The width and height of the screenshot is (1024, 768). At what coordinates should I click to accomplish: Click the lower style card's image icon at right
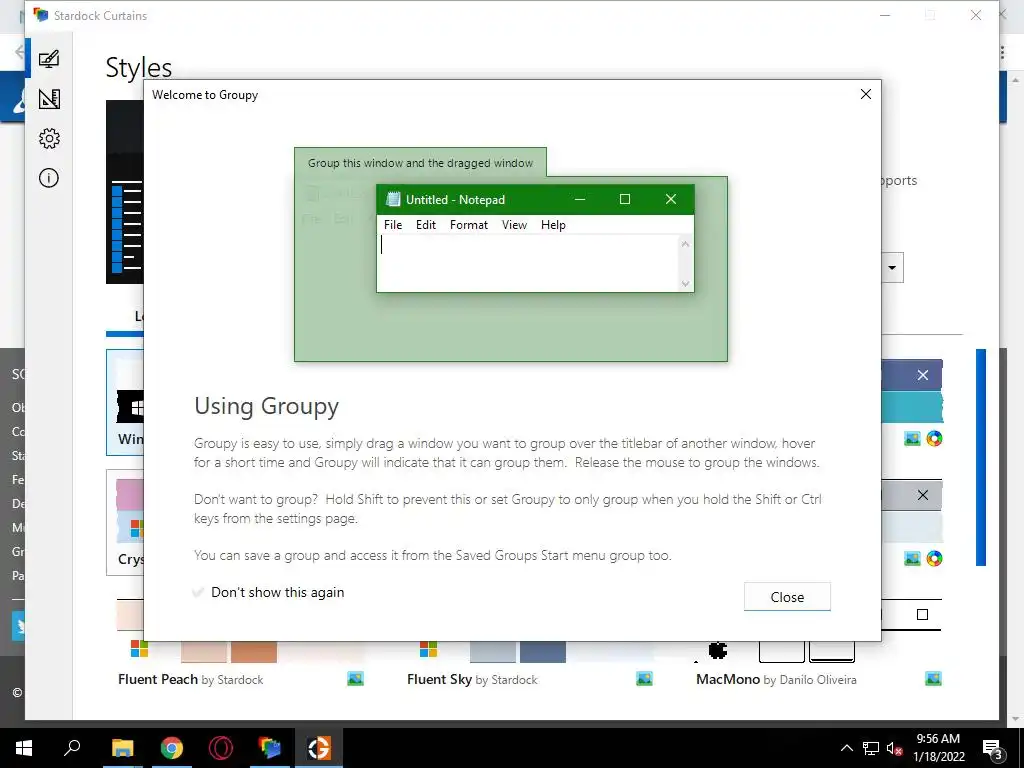(x=912, y=558)
